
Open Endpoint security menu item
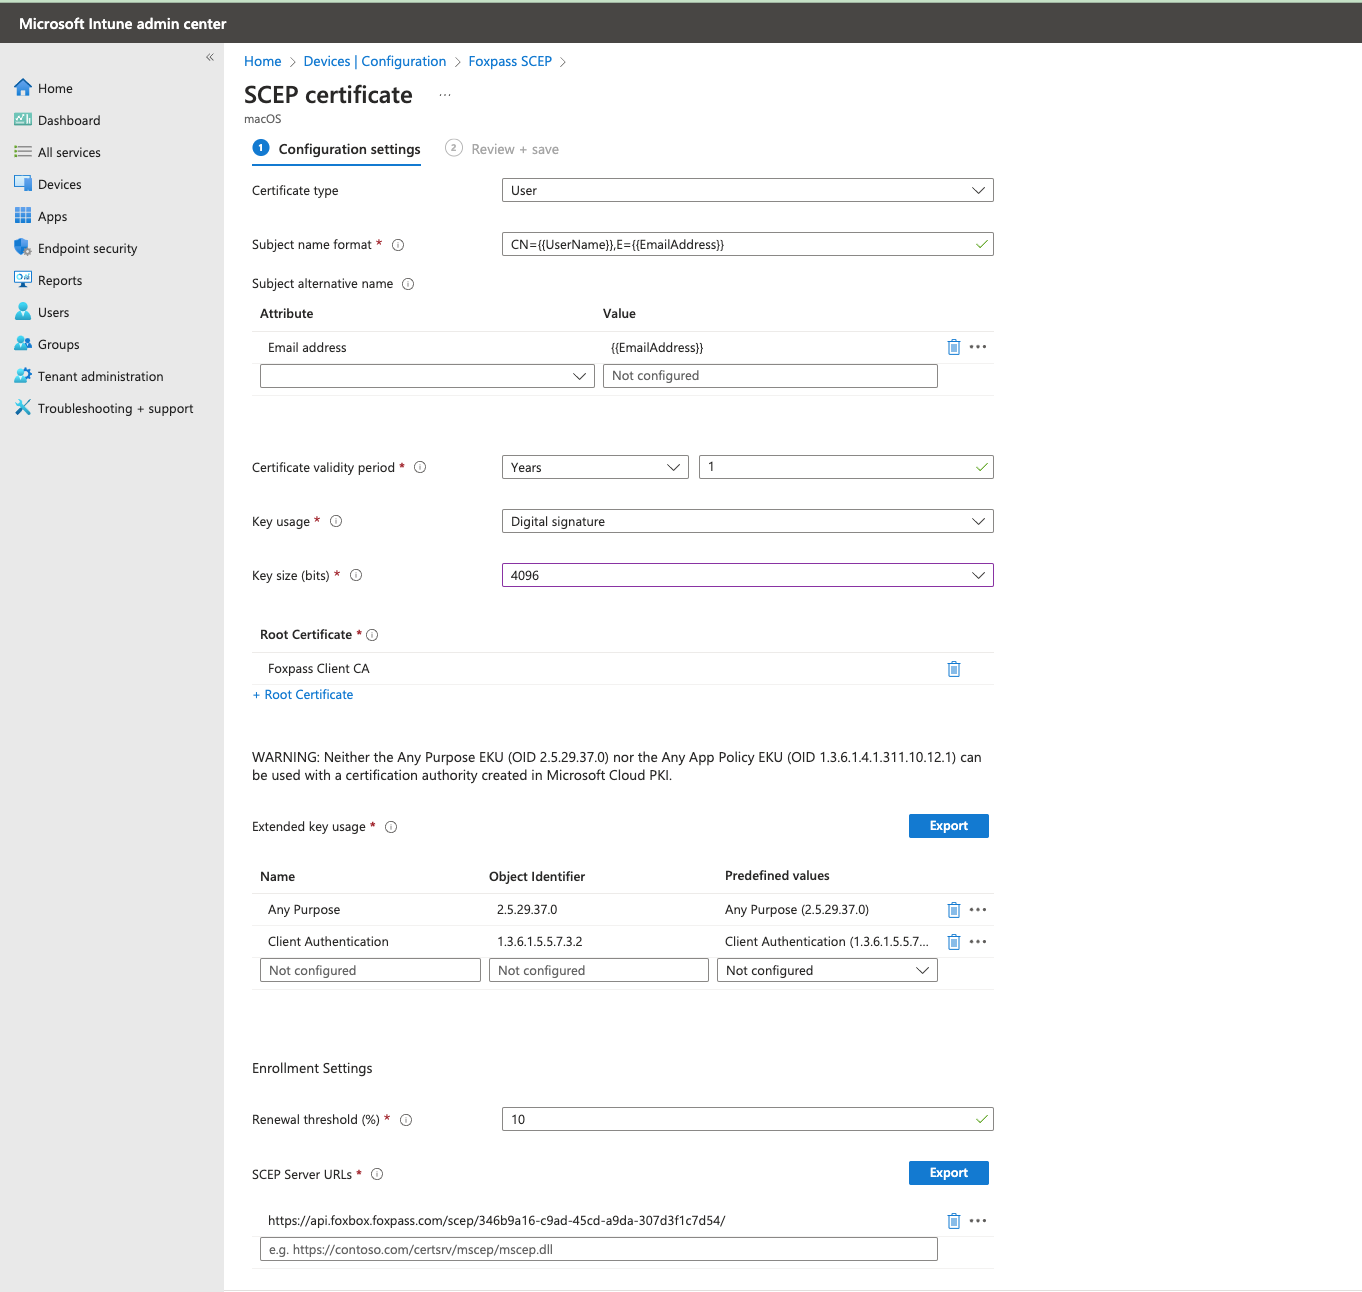pyautogui.click(x=87, y=248)
